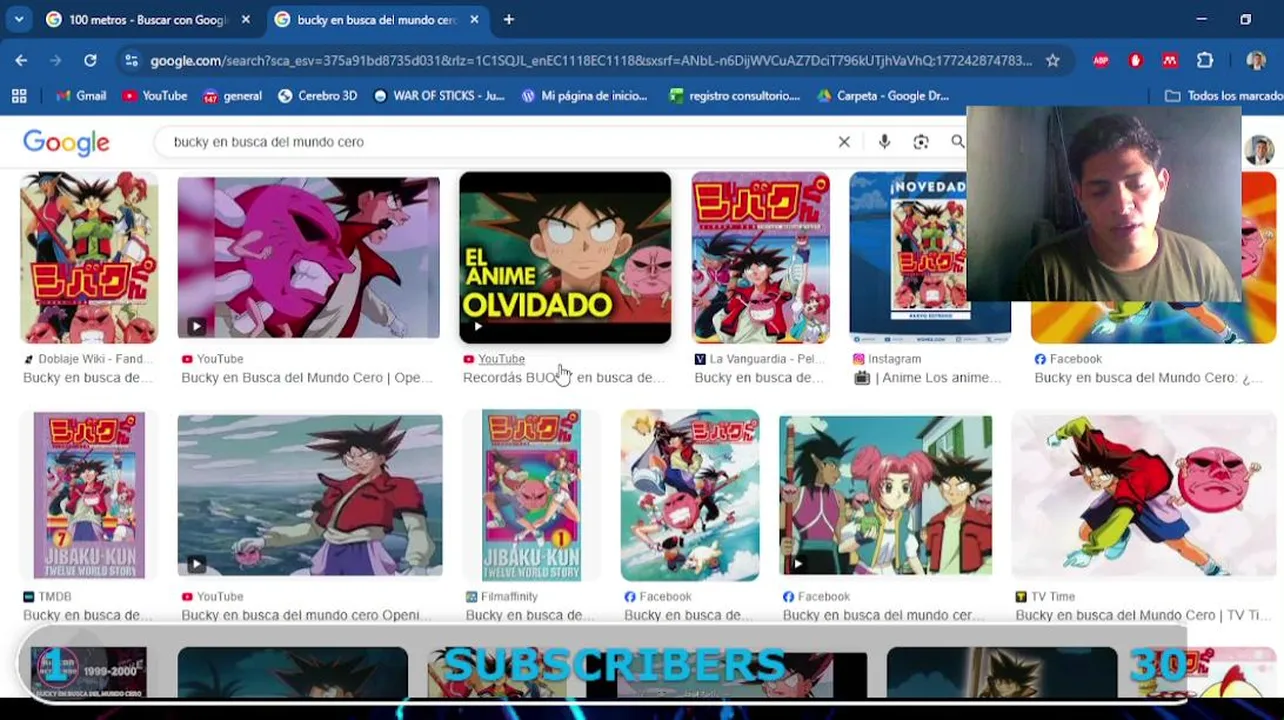Open the 'Carpeta - Google Dr...' bookmark
Screen dimensions: 1284x720
click(x=883, y=96)
